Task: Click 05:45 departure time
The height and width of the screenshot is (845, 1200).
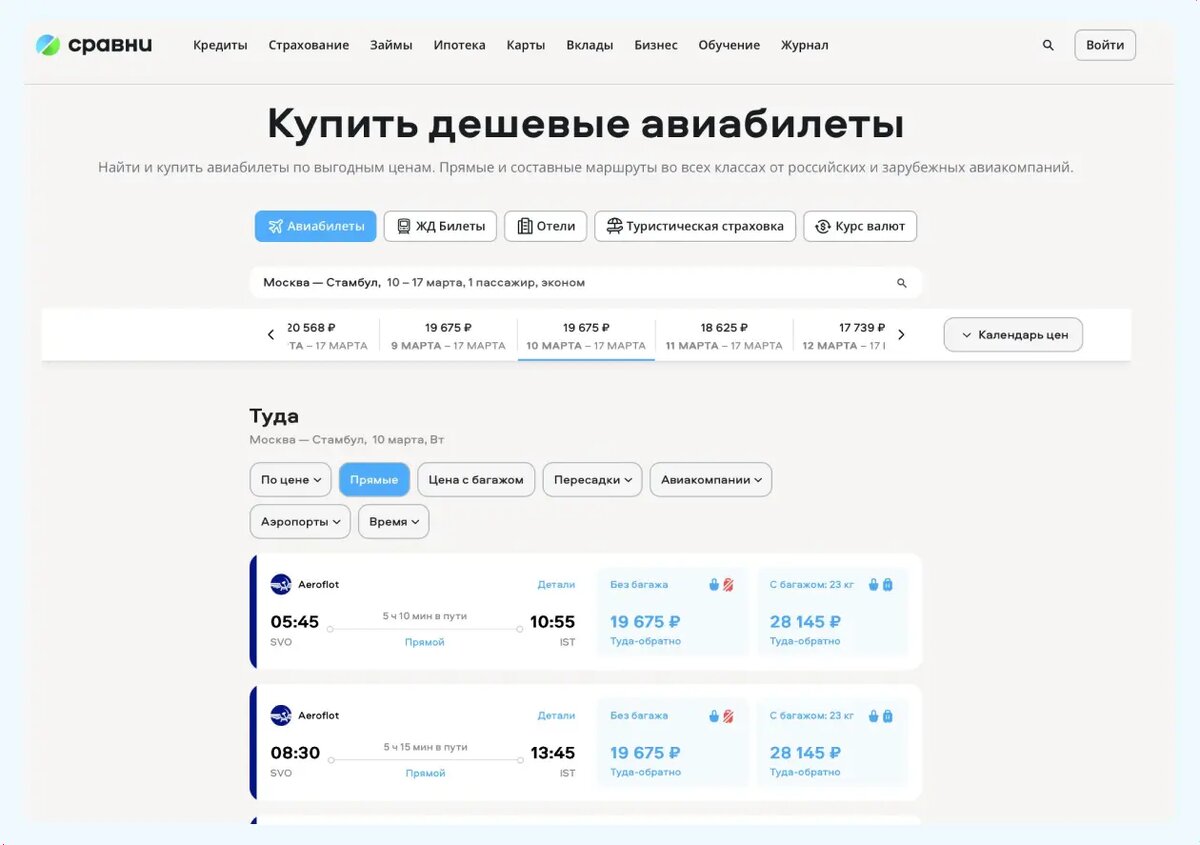Action: point(295,622)
